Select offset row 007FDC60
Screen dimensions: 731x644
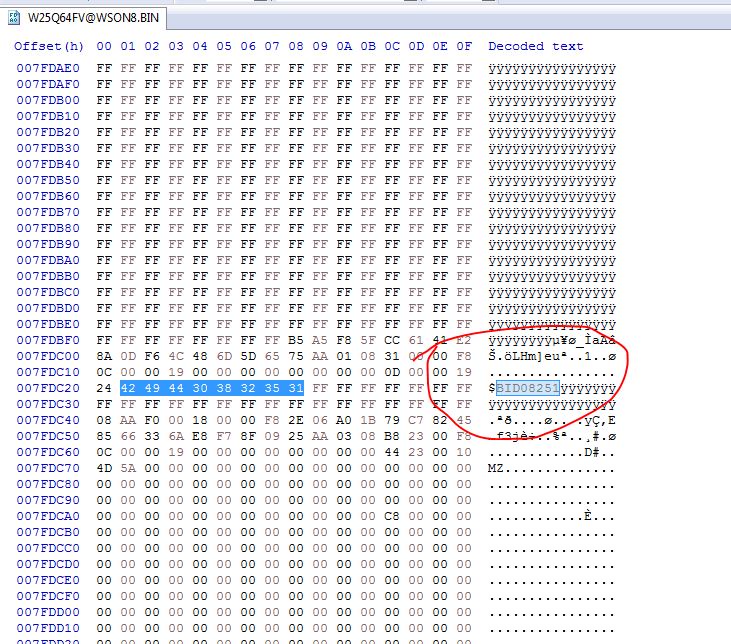48,452
